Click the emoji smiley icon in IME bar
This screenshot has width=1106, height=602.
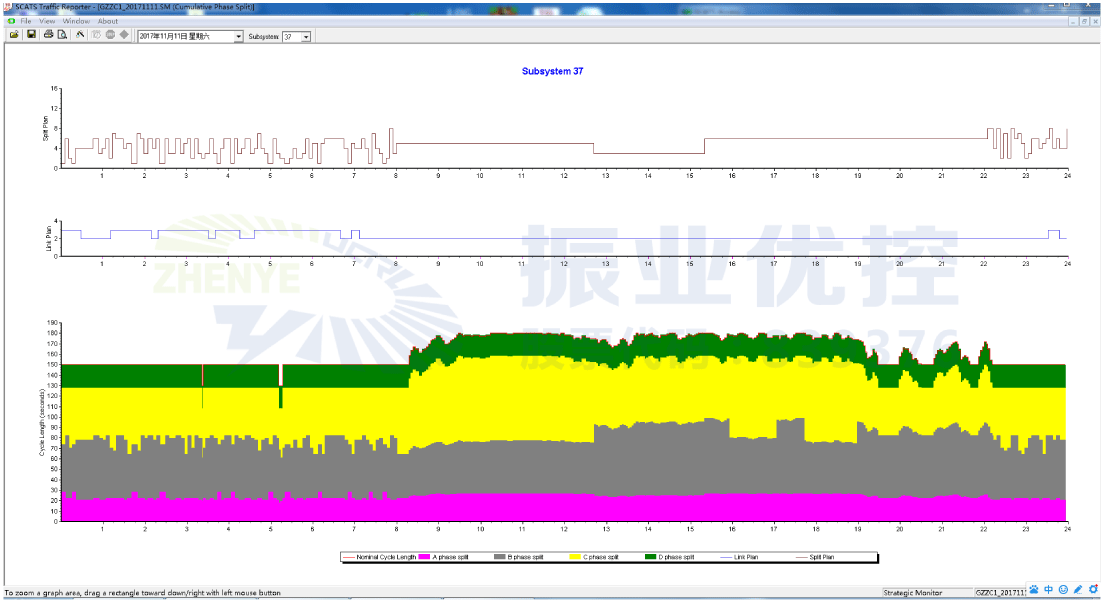[x=1063, y=590]
